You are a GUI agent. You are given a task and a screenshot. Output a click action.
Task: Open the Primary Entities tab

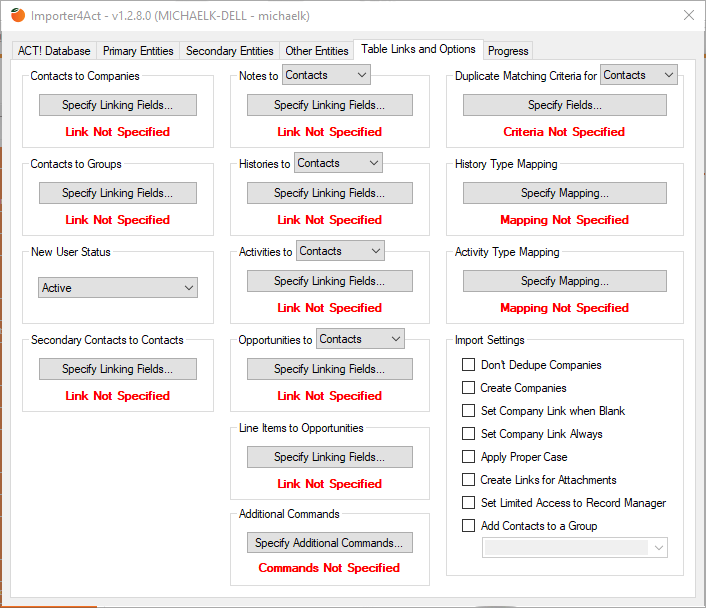(138, 51)
